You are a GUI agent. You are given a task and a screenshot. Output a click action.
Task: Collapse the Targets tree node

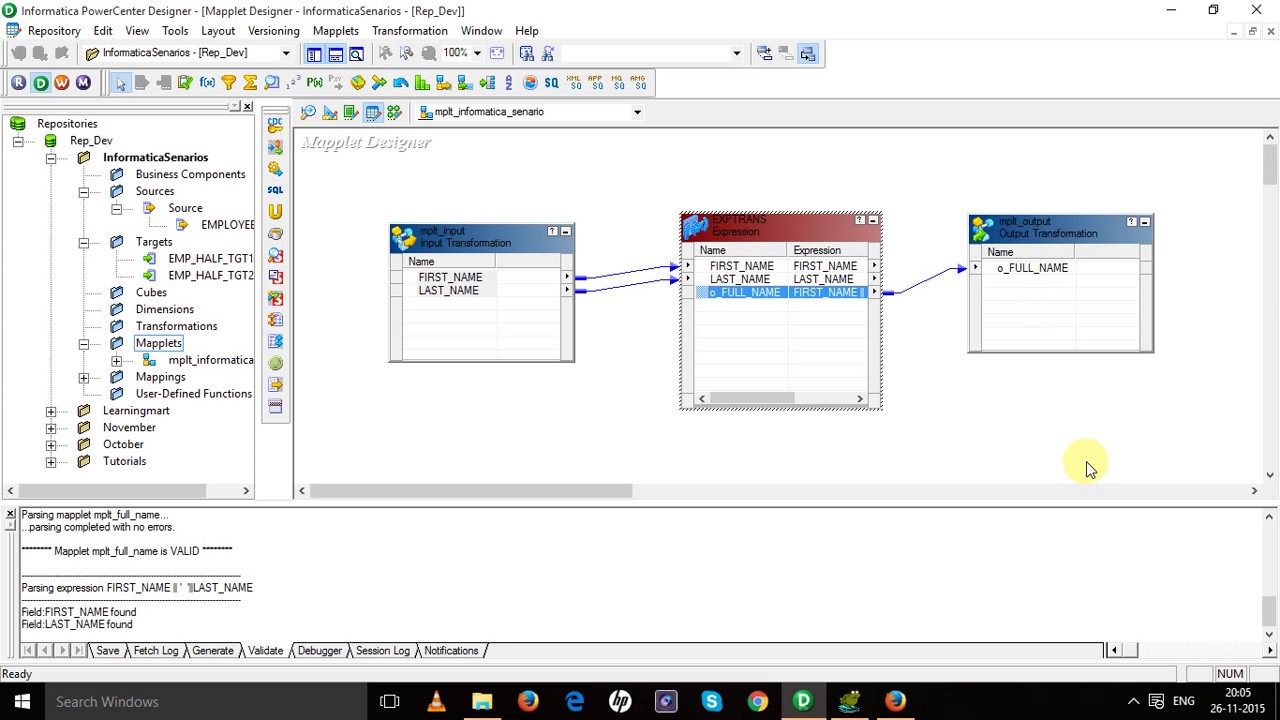[x=84, y=243]
